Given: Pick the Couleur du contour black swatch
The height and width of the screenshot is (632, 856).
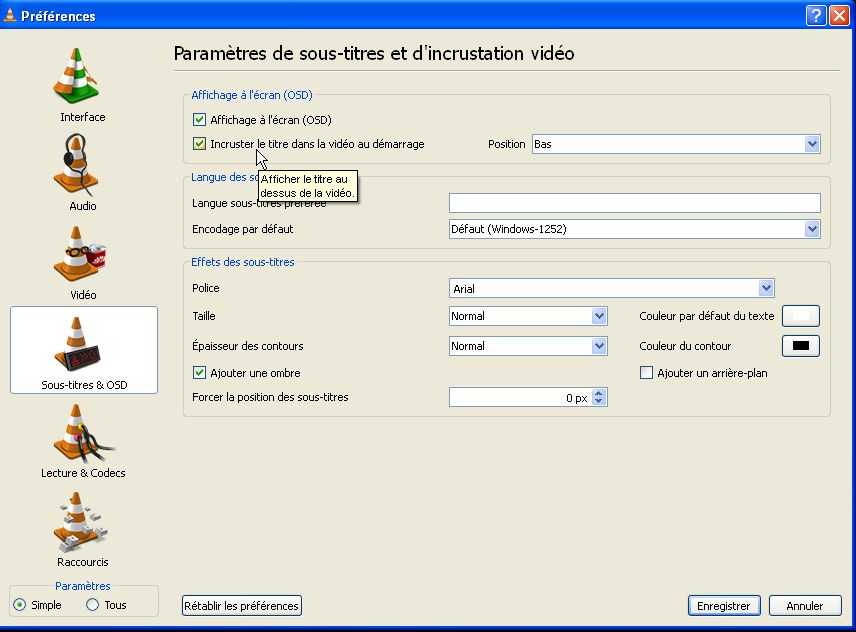Looking at the screenshot, I should pos(800,346).
